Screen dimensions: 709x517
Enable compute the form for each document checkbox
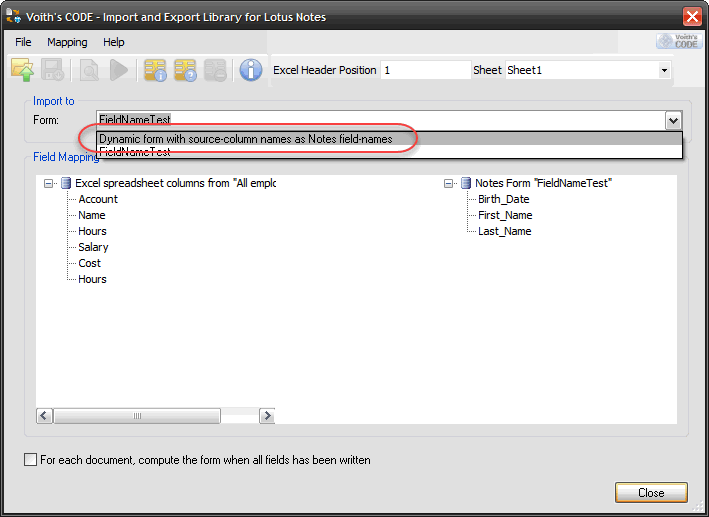pos(30,460)
